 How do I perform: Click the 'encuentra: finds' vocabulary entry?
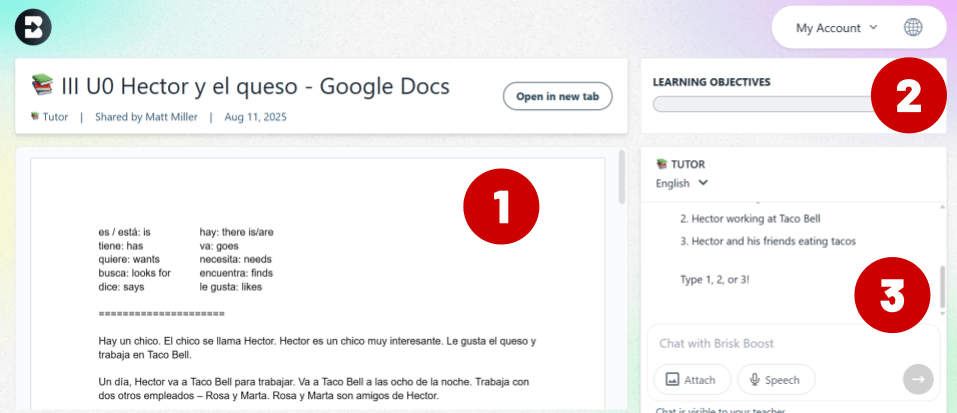coord(236,273)
